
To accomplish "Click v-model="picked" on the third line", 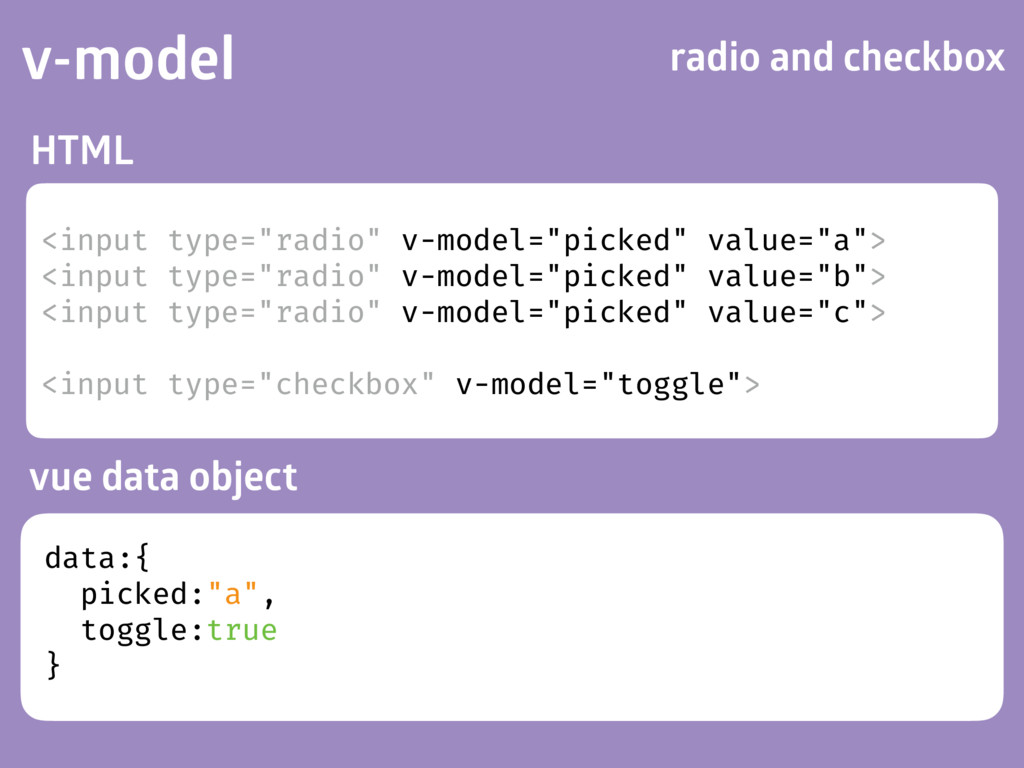I will (x=544, y=313).
